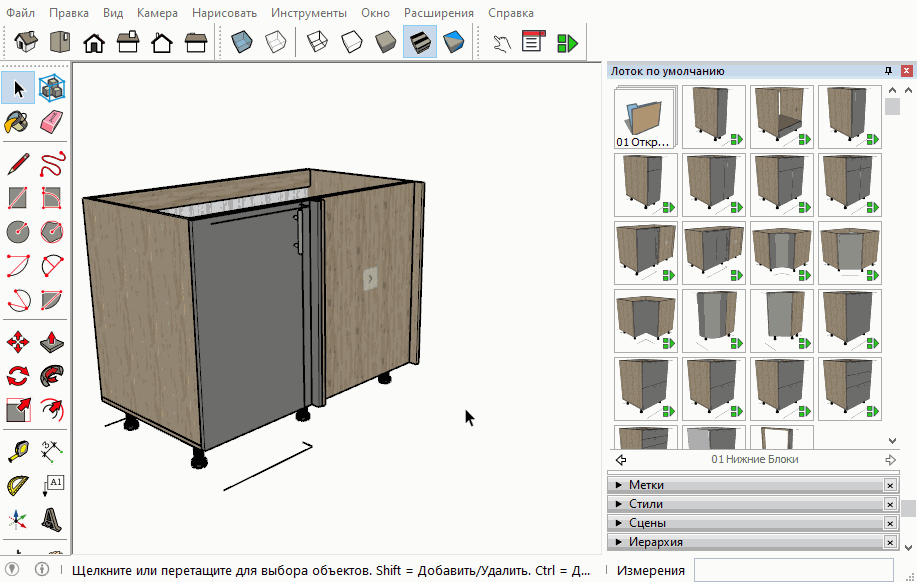Select the Tape Measure tool
The image size is (917, 582).
[18, 451]
